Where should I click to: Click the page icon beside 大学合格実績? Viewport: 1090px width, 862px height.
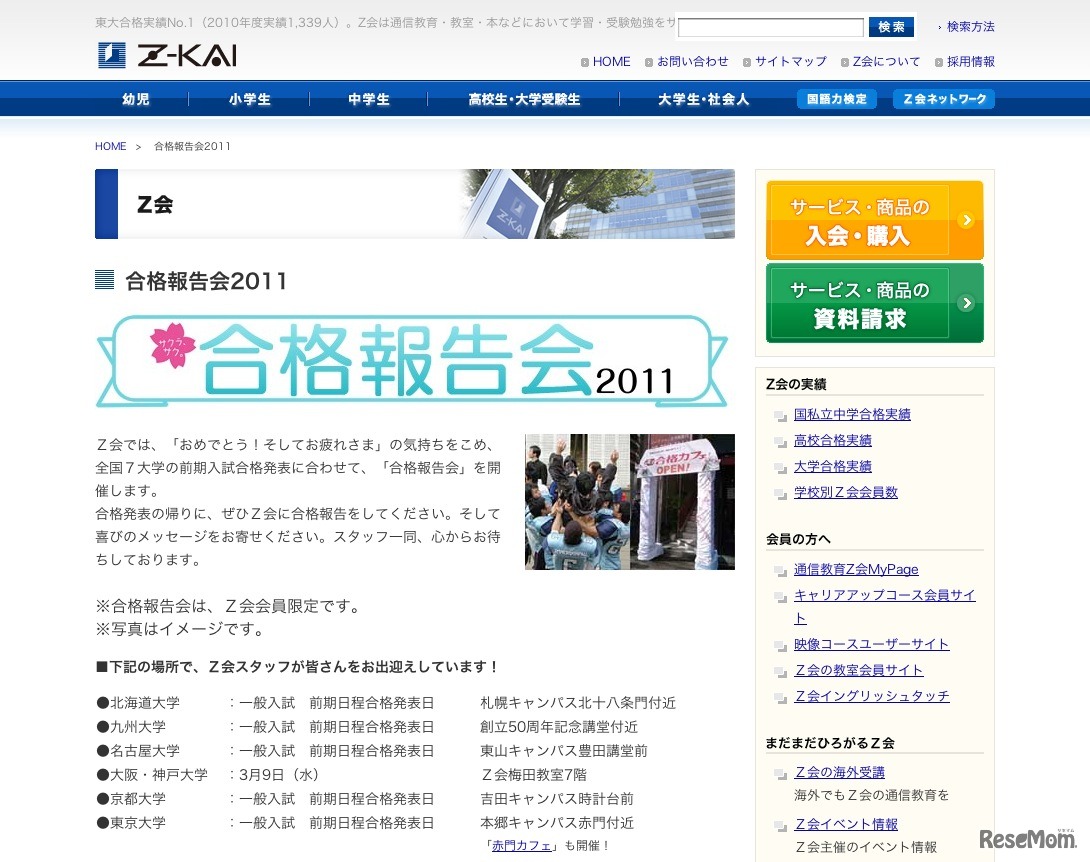tap(780, 467)
